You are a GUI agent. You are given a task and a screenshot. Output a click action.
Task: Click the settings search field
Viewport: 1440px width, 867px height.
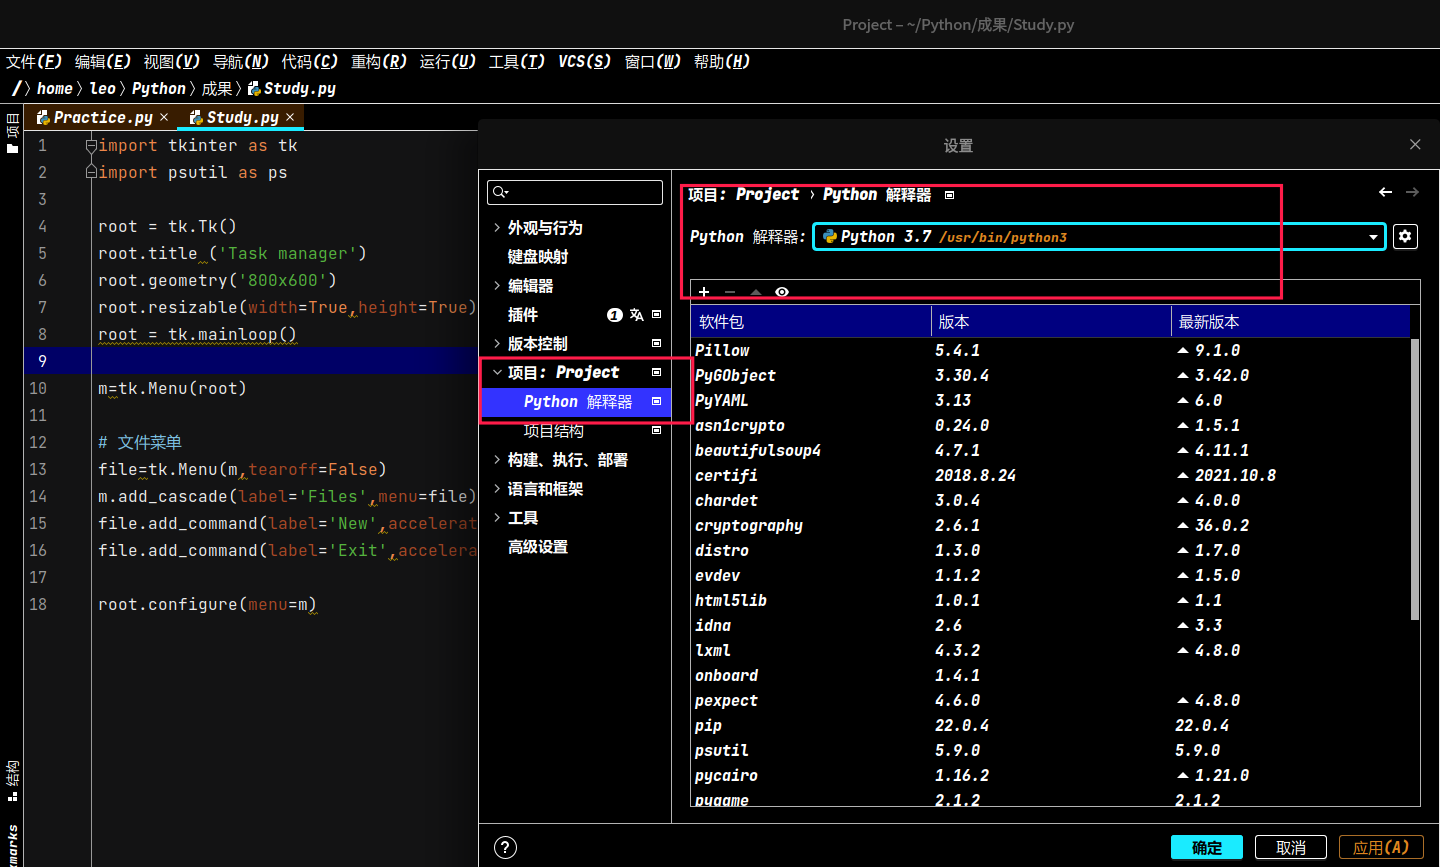[575, 192]
